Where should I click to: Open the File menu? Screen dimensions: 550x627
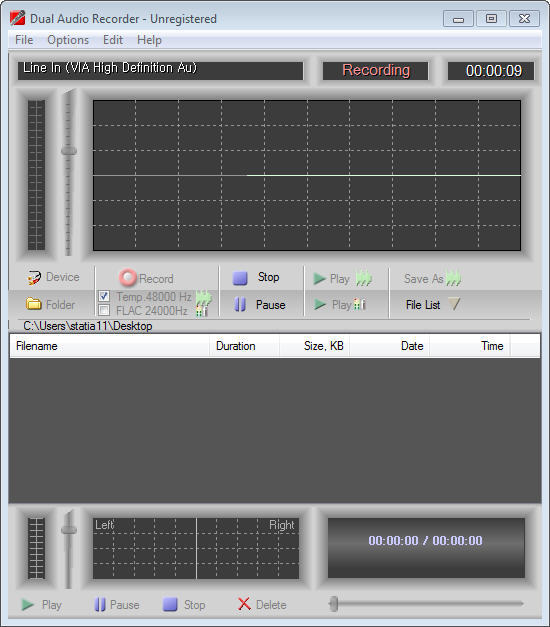[x=24, y=40]
